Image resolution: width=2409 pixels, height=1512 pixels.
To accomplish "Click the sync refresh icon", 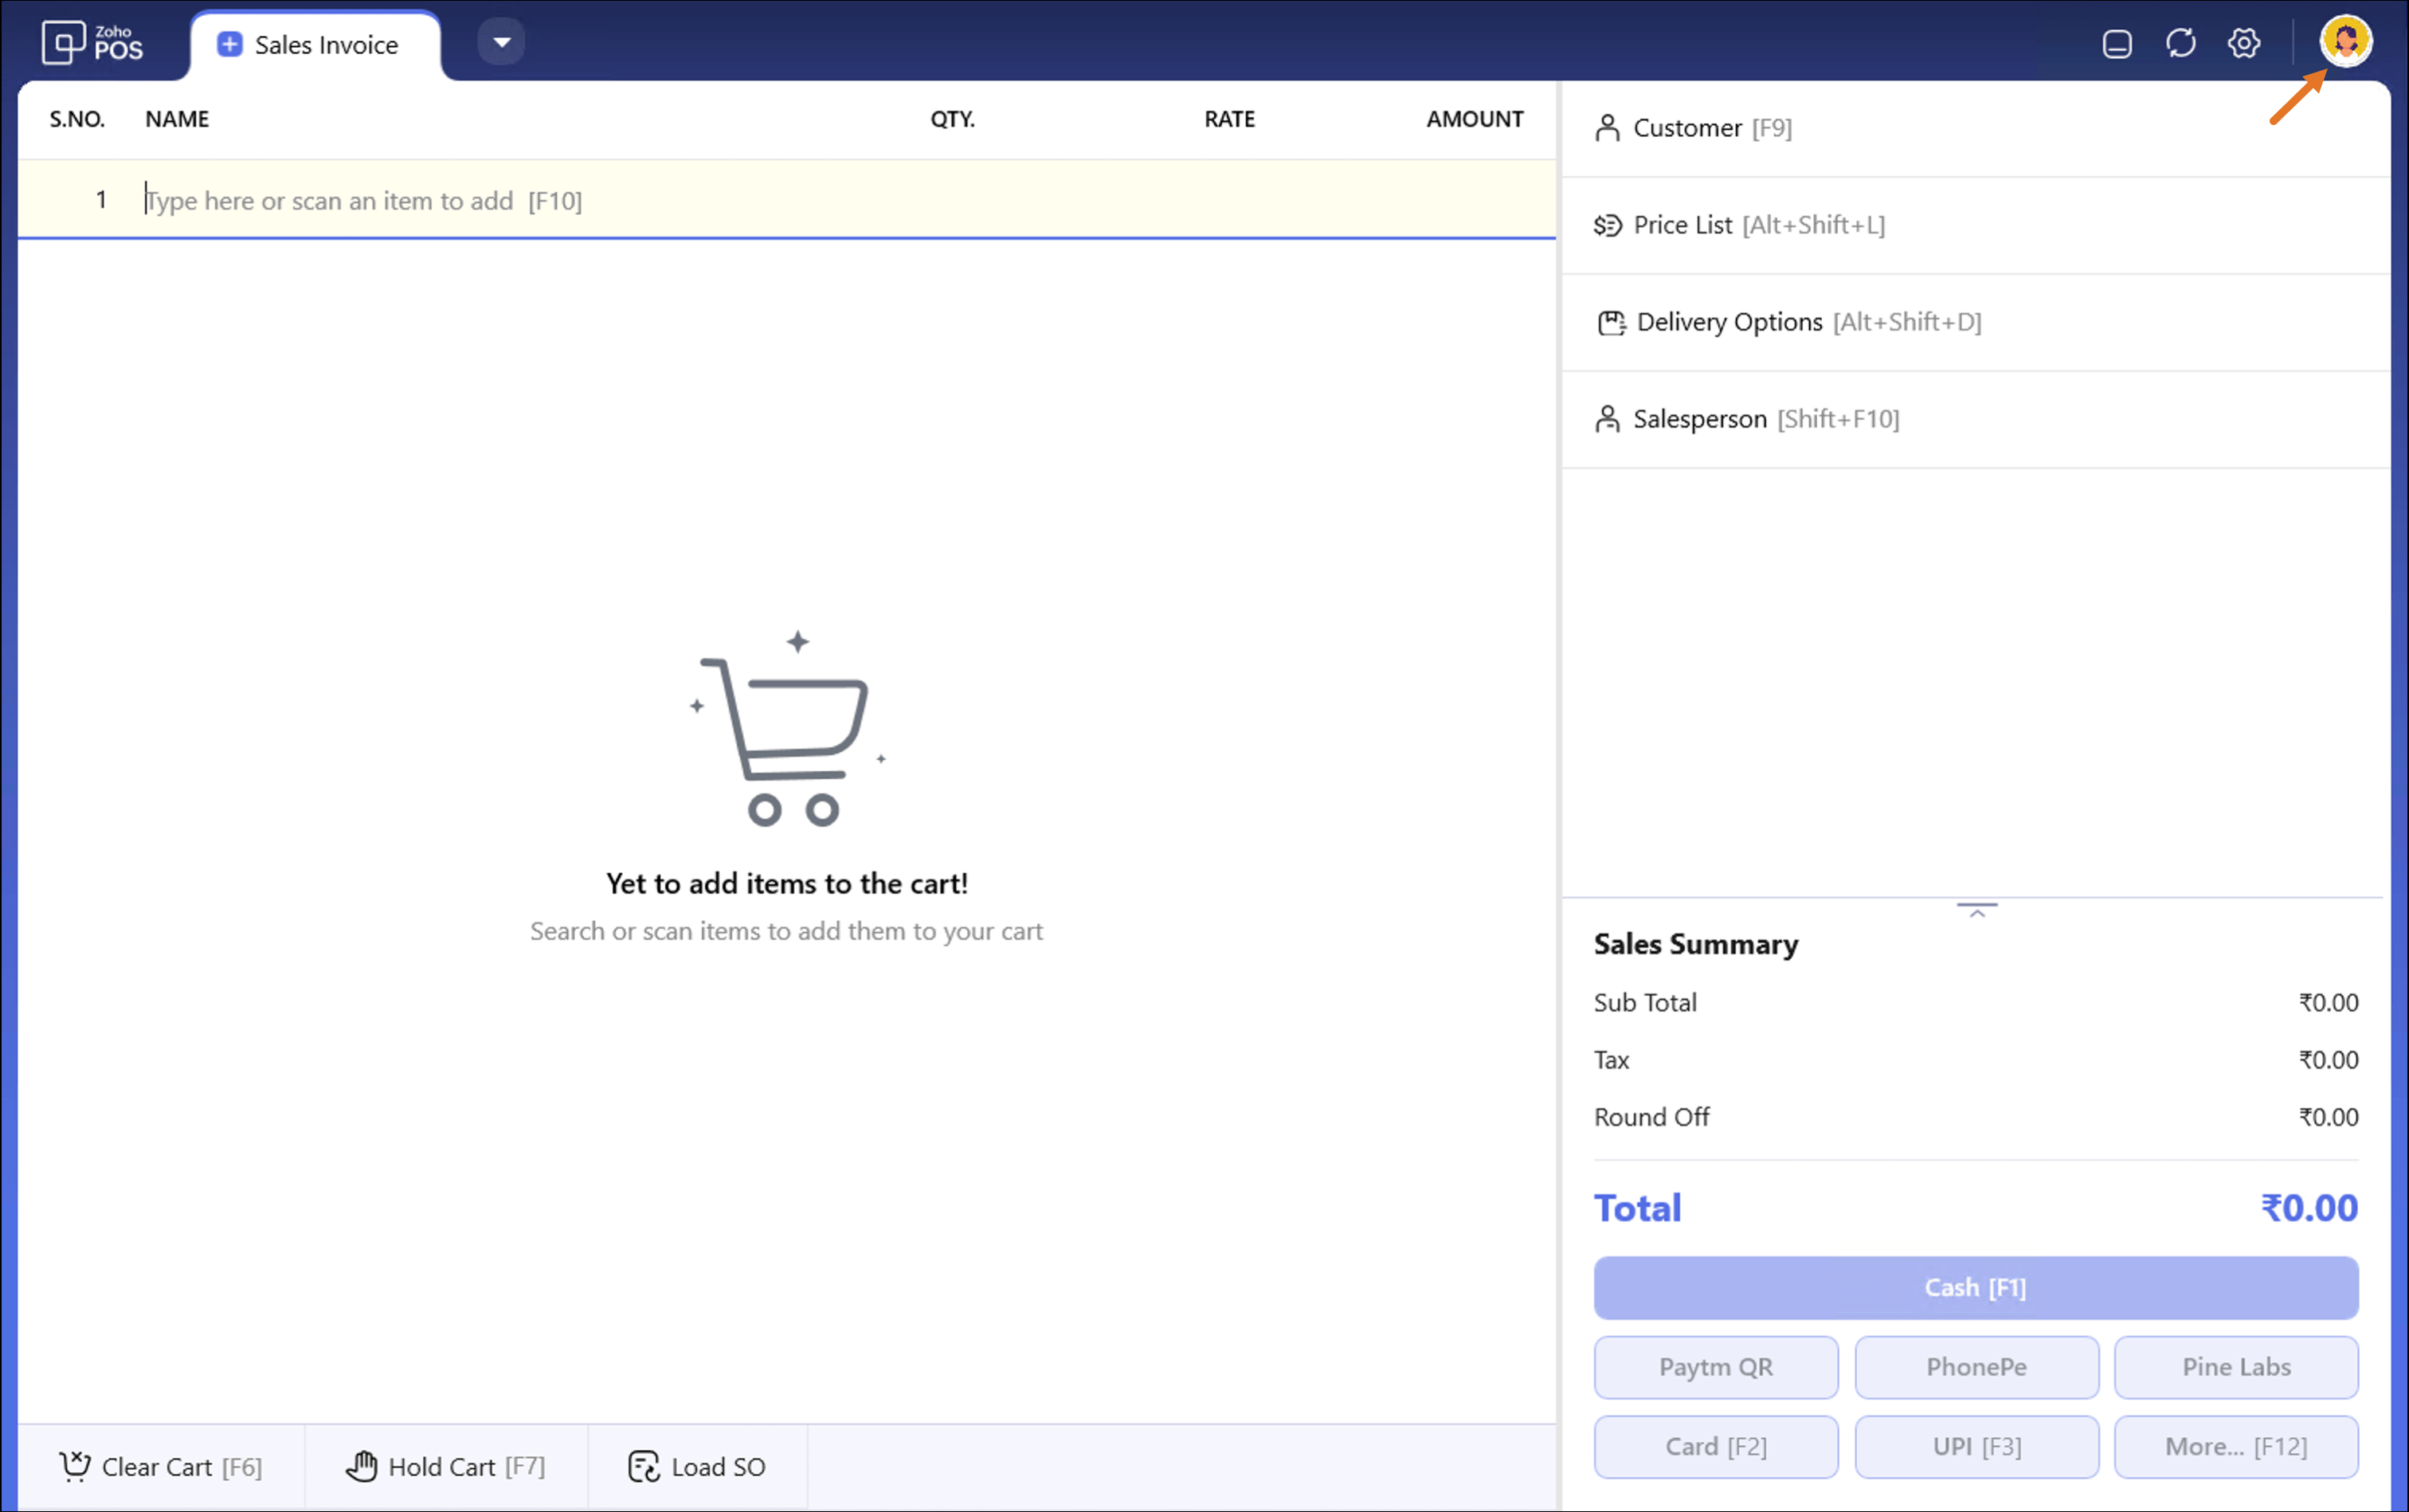I will click(2181, 43).
